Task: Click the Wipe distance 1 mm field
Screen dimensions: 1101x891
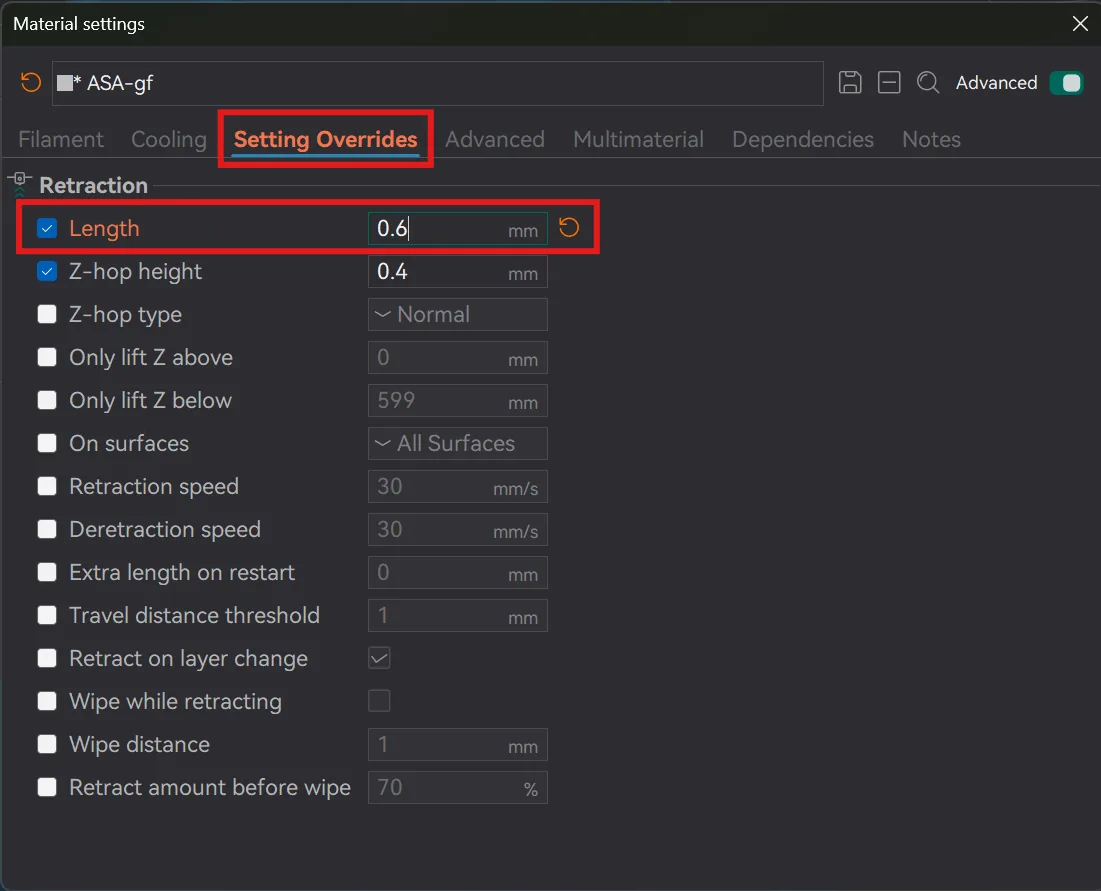Action: tap(458, 744)
